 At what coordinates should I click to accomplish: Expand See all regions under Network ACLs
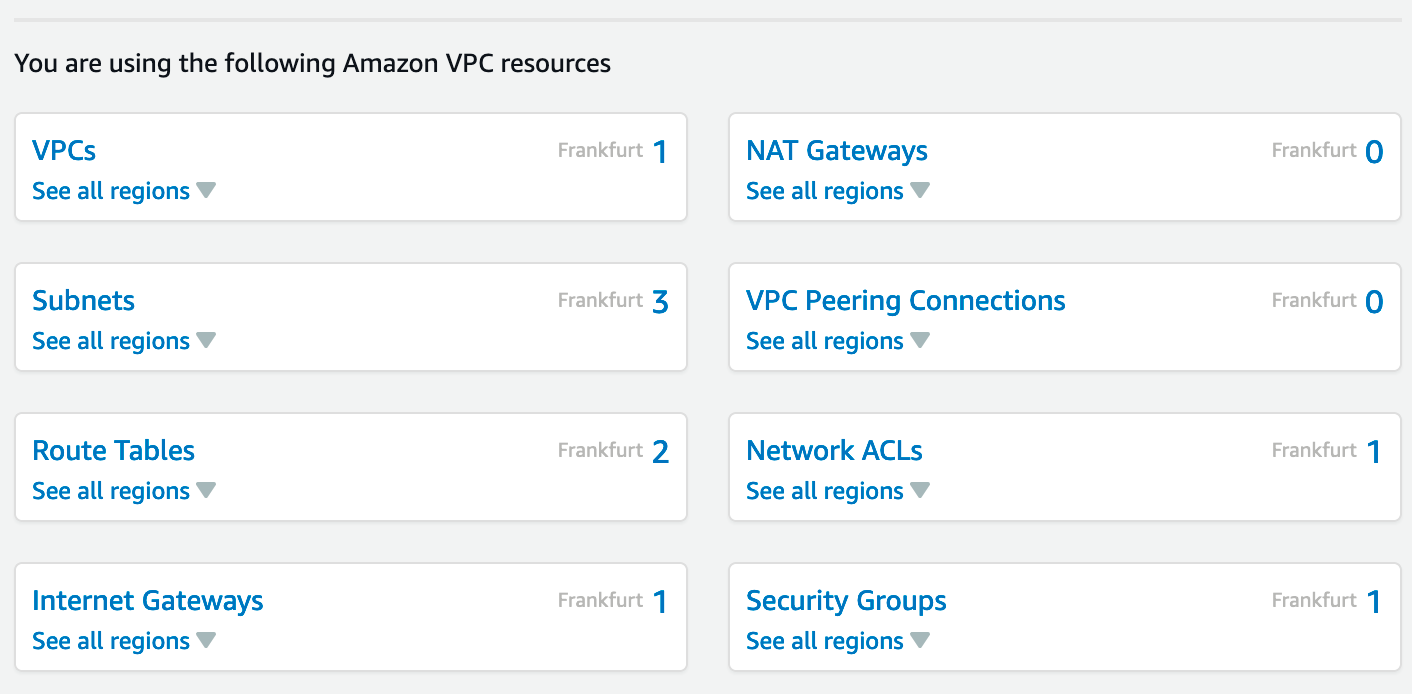(837, 491)
